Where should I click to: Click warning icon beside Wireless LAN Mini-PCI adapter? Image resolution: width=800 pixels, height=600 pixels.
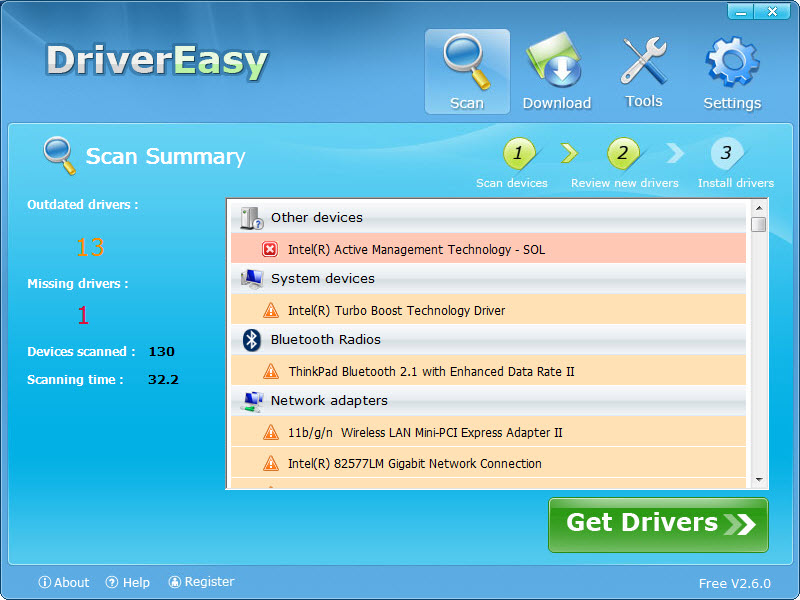pos(271,432)
